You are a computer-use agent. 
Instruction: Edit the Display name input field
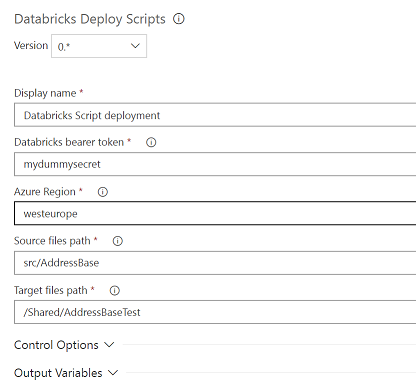215,115
